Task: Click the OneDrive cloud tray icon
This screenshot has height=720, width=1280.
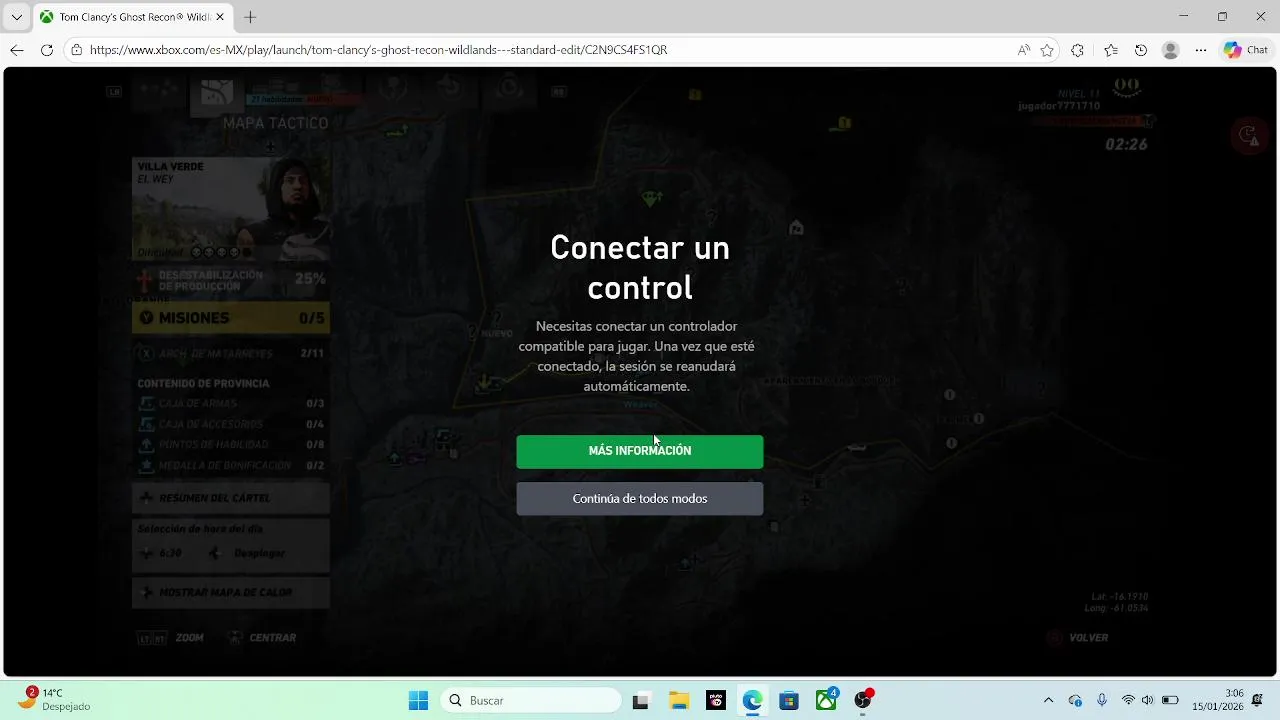Action: pyautogui.click(x=1075, y=701)
